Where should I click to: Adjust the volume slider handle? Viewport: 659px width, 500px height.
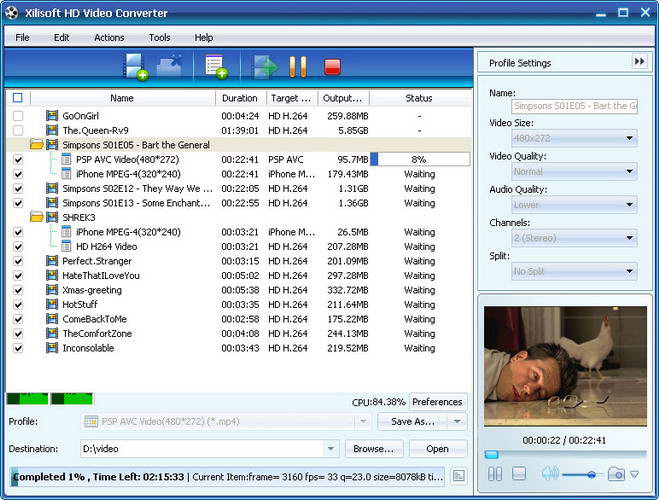tap(591, 474)
